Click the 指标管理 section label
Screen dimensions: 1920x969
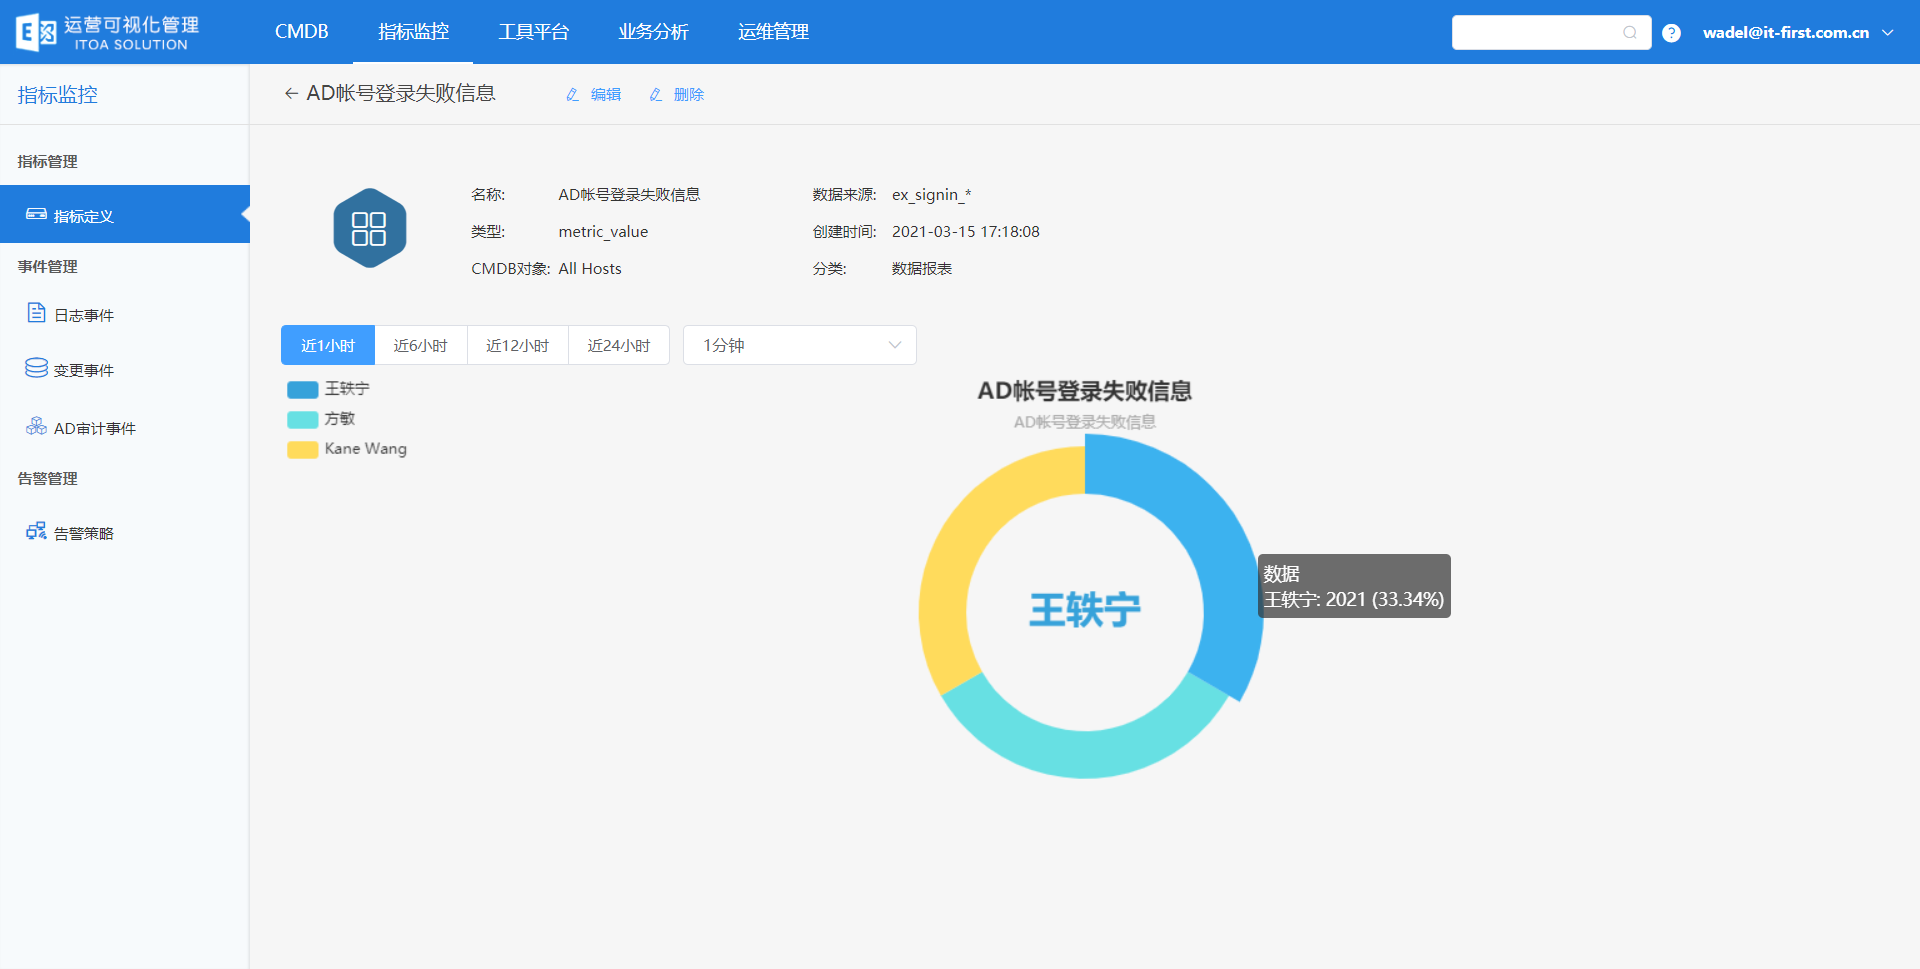[48, 161]
